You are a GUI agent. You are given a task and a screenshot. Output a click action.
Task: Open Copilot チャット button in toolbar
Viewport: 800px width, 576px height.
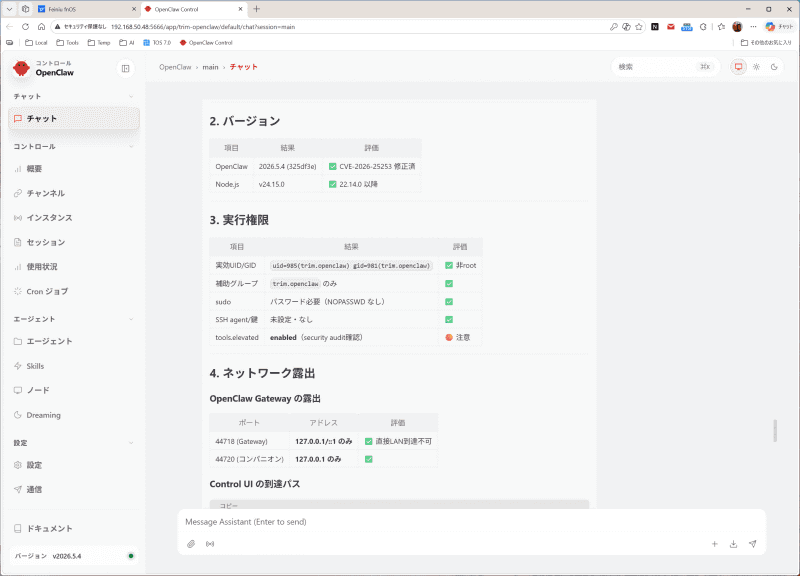(x=779, y=27)
